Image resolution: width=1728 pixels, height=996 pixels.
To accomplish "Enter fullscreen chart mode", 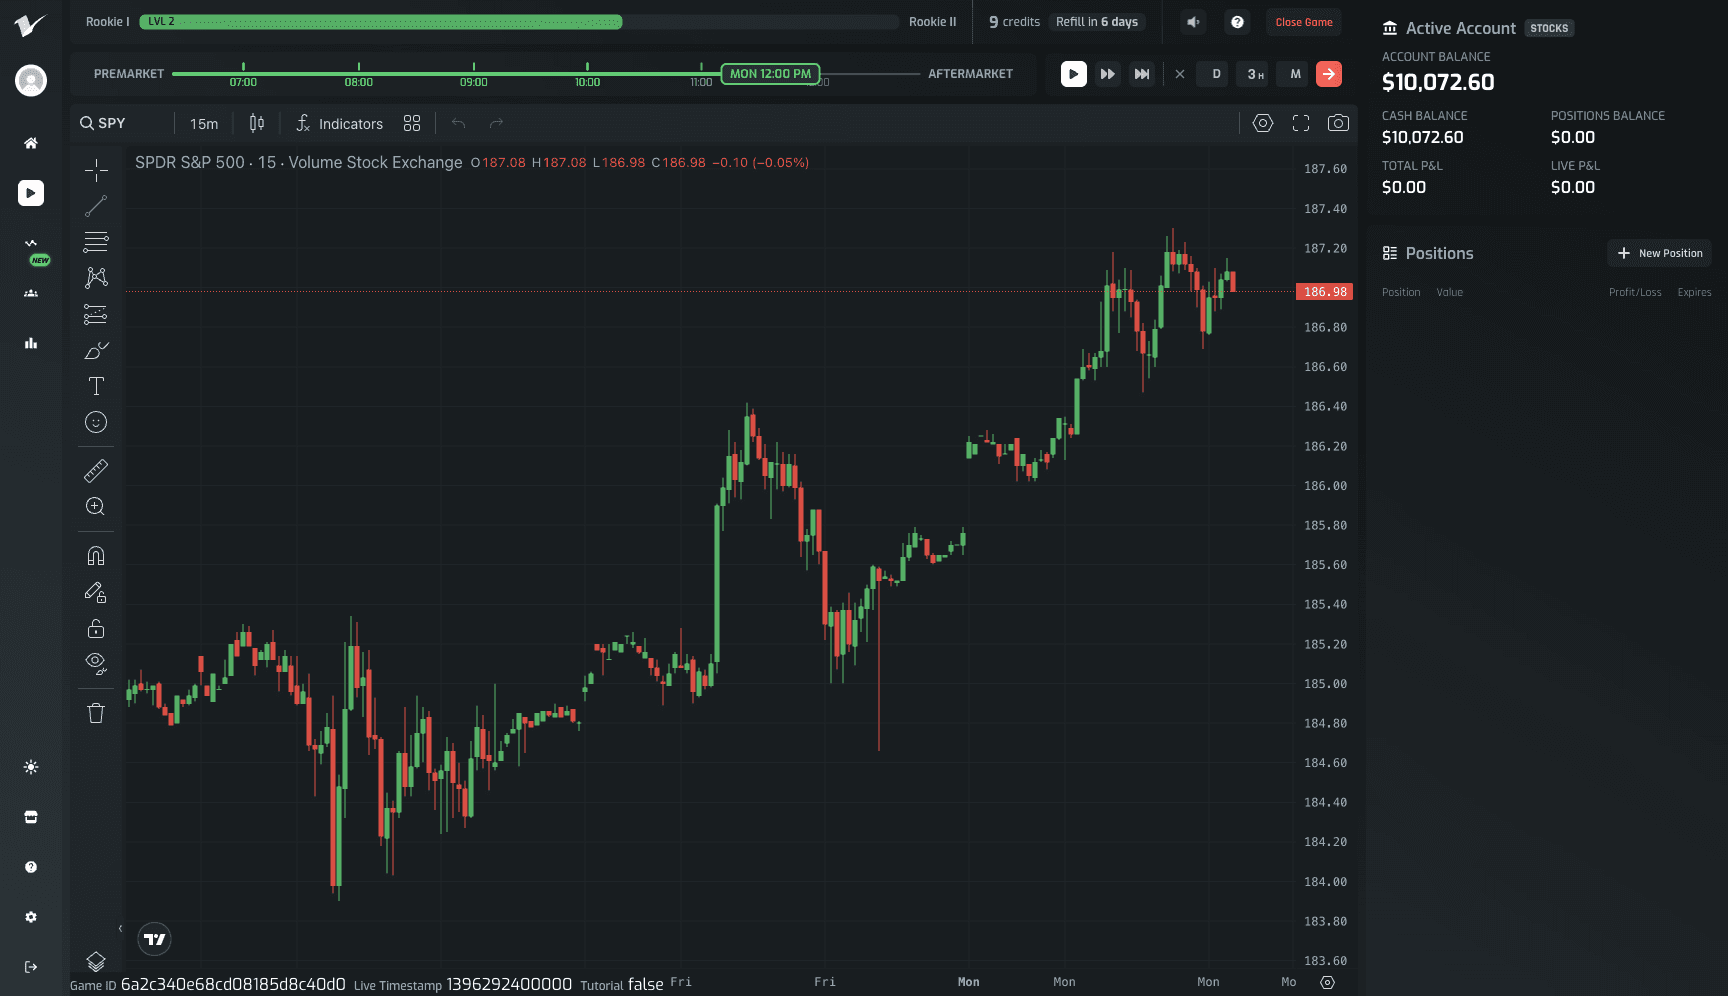I will 1301,123.
